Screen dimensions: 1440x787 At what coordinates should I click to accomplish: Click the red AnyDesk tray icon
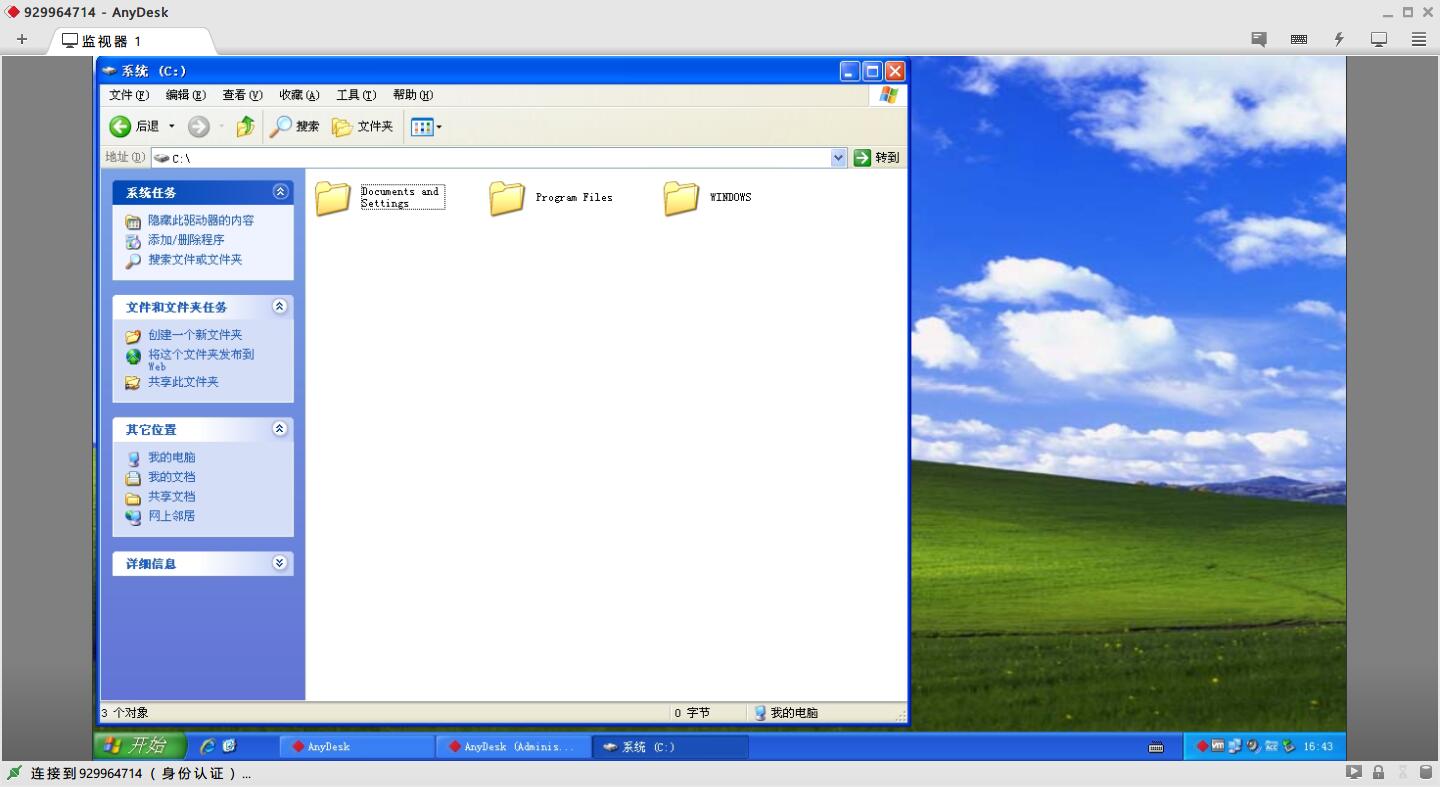point(1202,746)
